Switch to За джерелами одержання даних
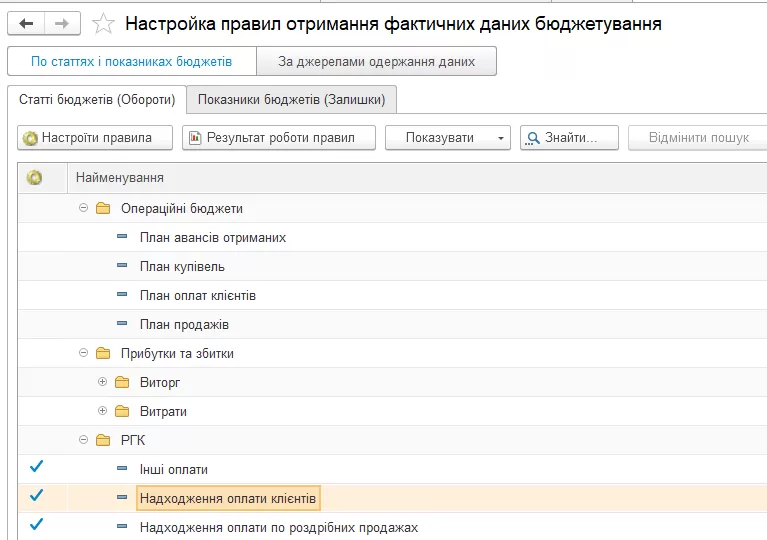This screenshot has height=540, width=767. pos(376,61)
